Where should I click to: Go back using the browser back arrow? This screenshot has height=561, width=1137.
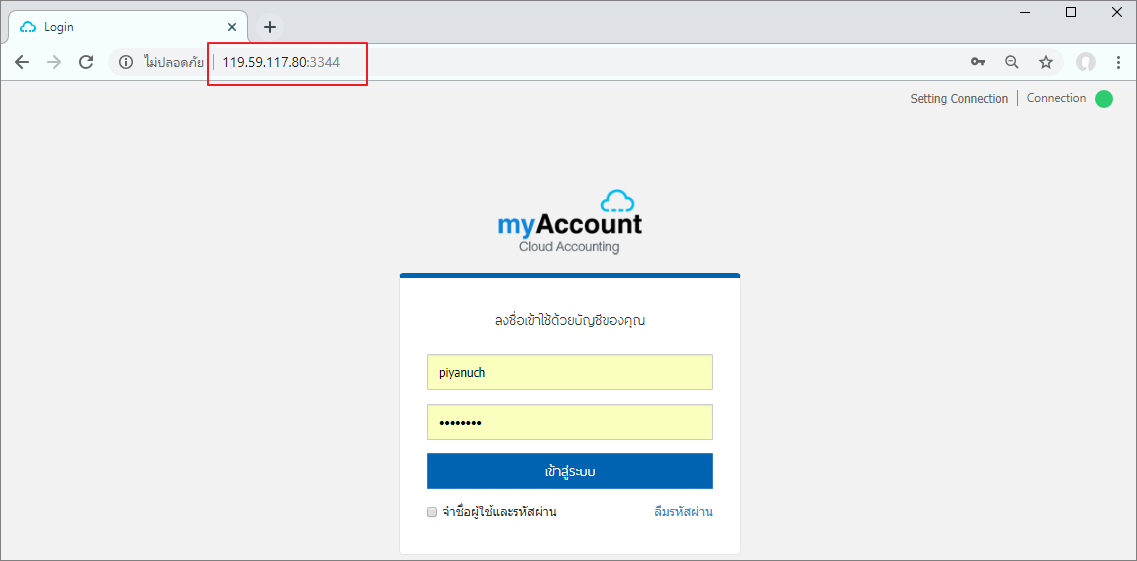(22, 62)
